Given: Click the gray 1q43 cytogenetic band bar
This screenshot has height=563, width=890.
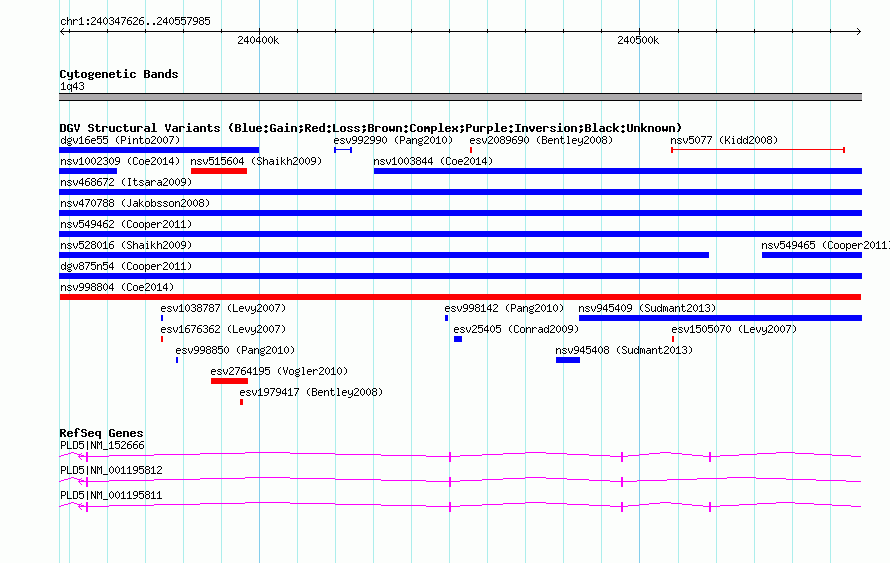Looking at the screenshot, I should [x=460, y=97].
